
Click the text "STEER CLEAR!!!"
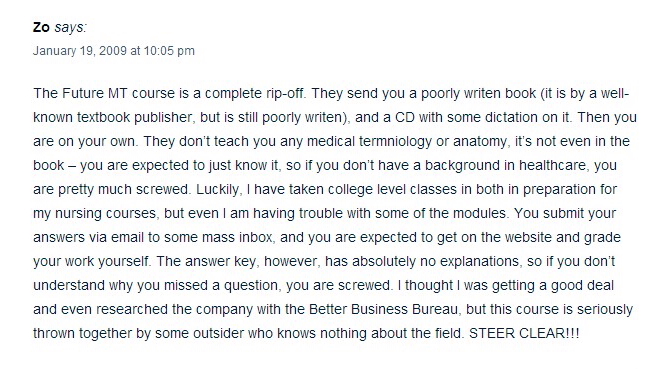tap(524, 333)
